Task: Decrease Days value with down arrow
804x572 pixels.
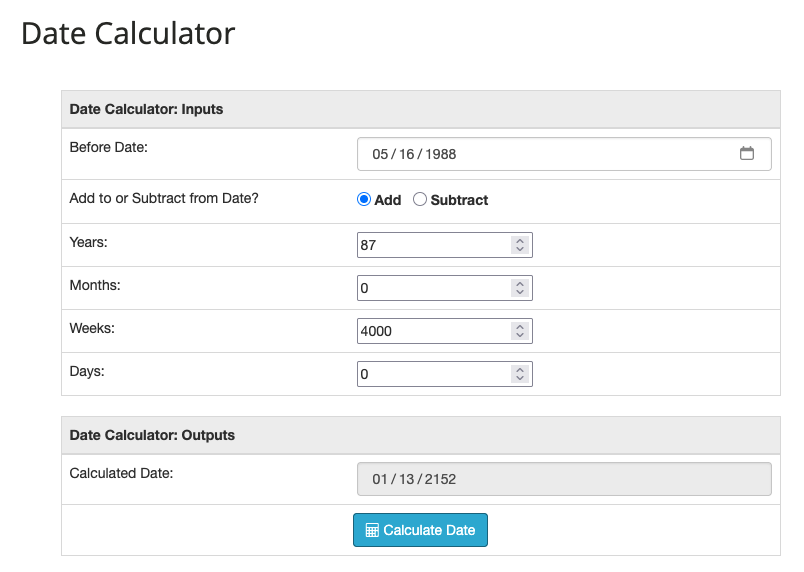Action: pyautogui.click(x=520, y=379)
